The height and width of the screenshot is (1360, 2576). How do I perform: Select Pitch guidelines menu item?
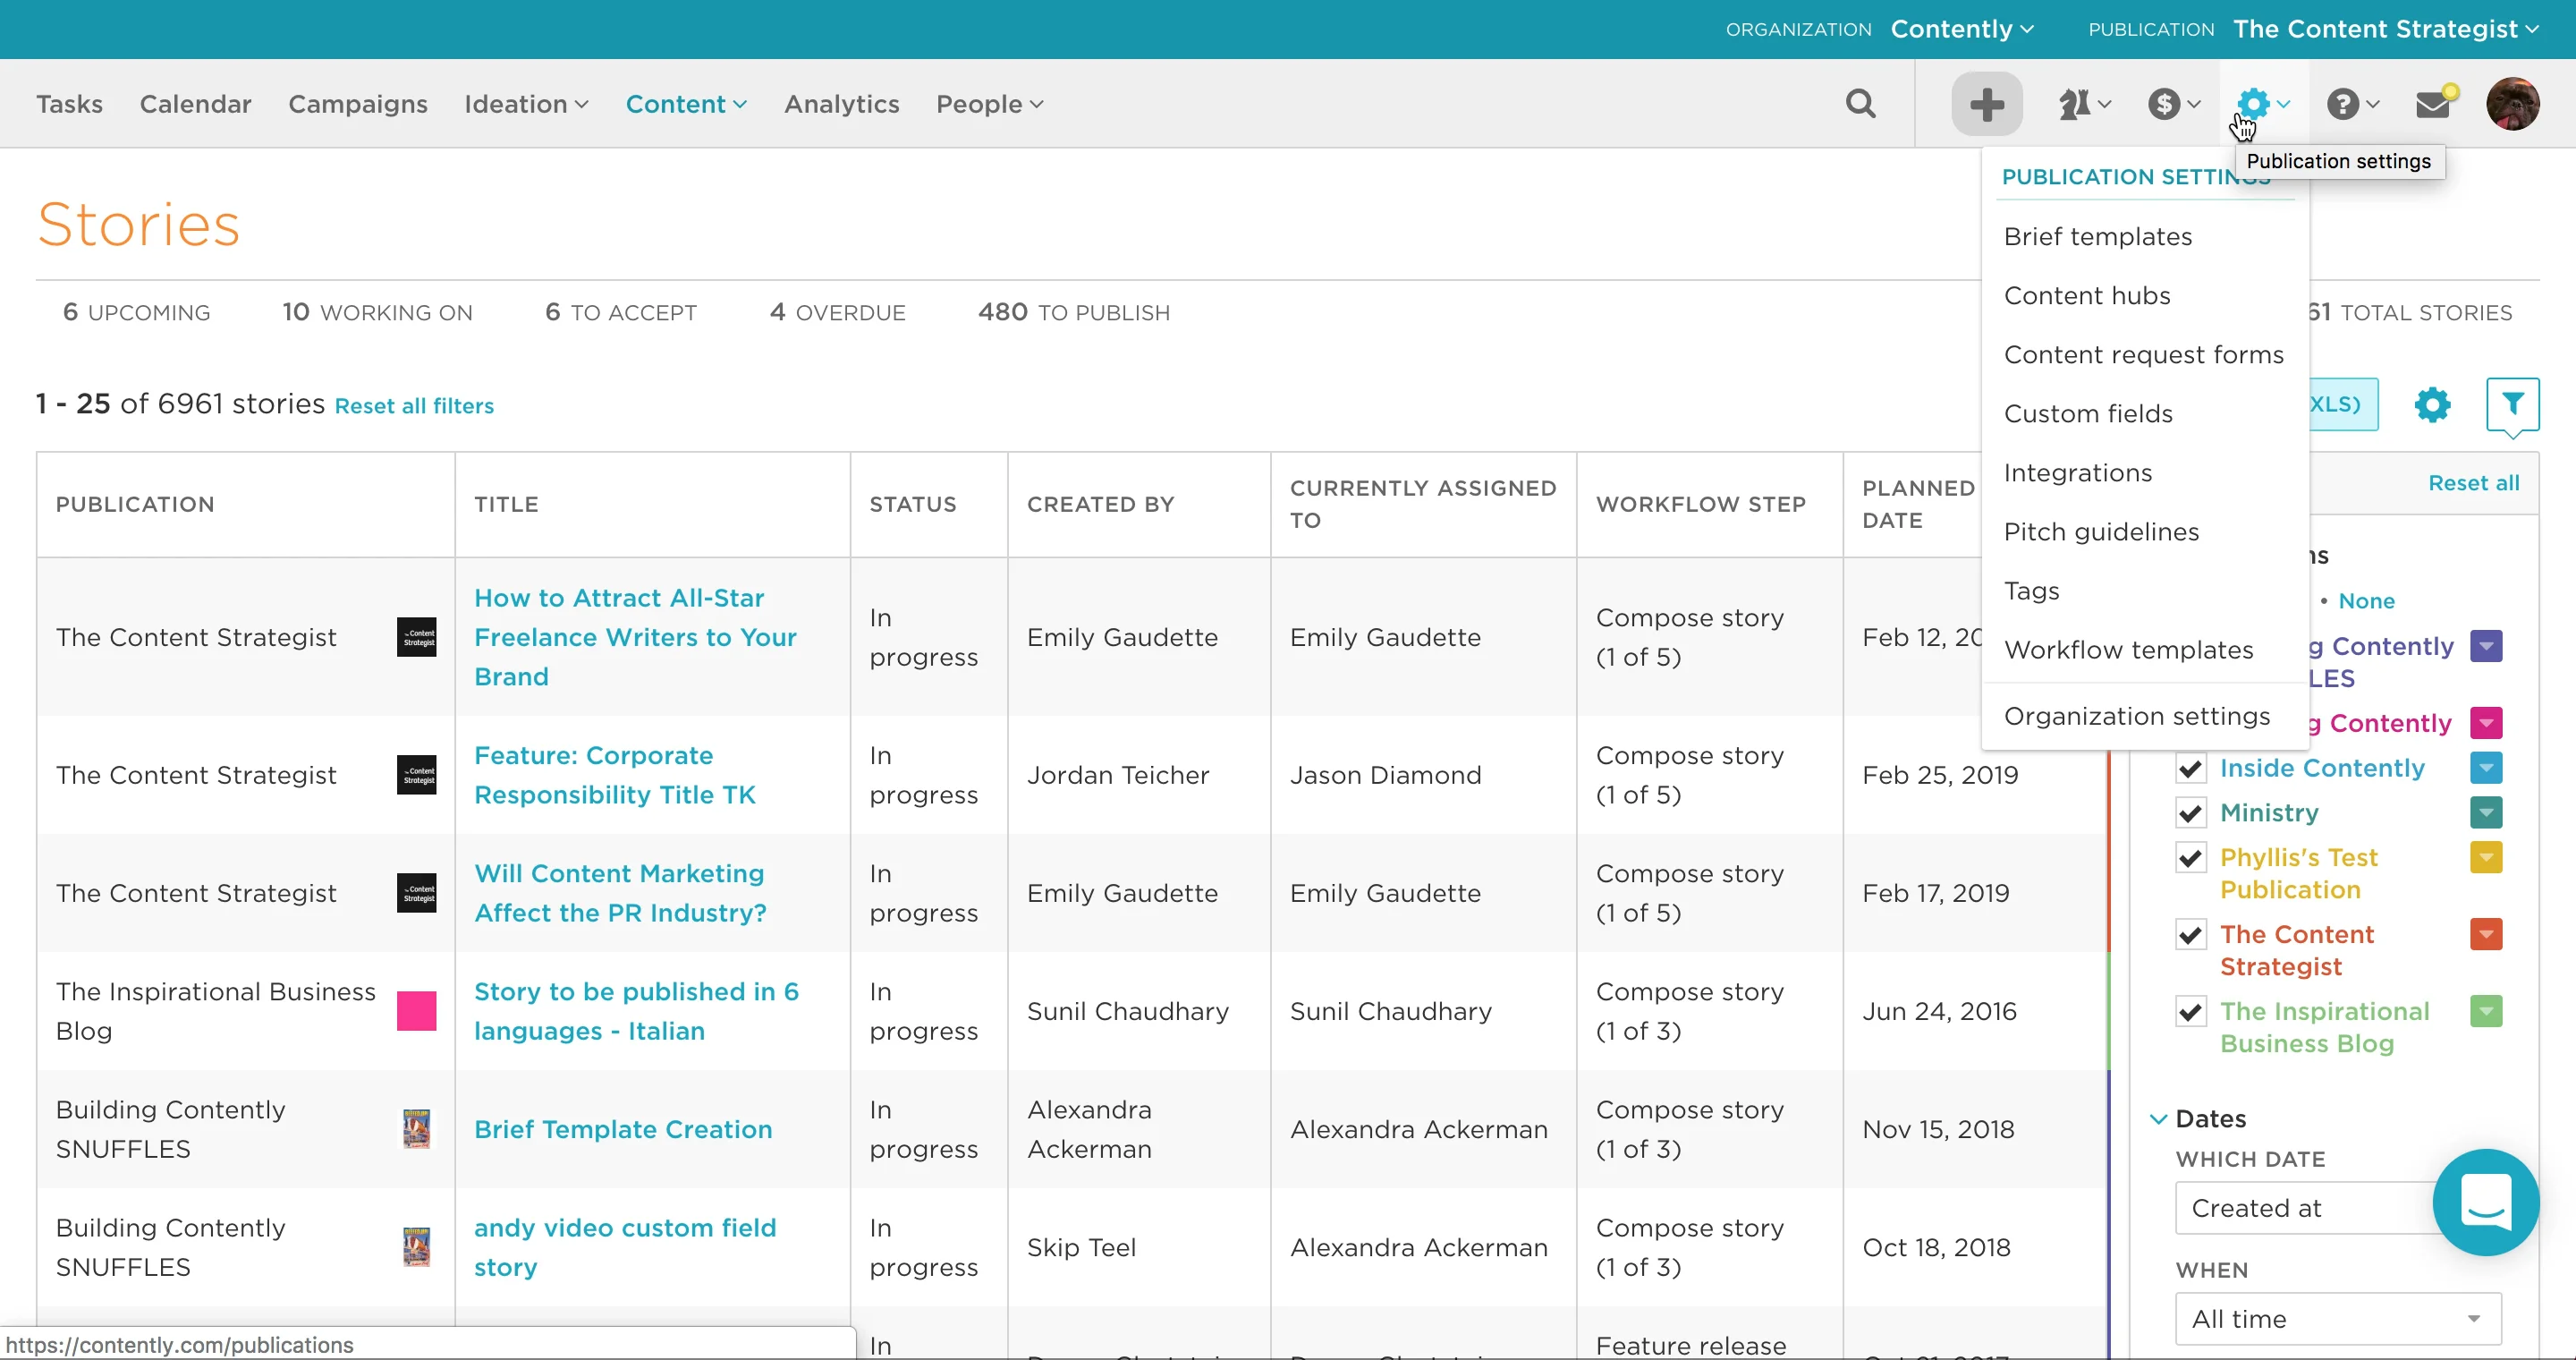click(x=2101, y=532)
